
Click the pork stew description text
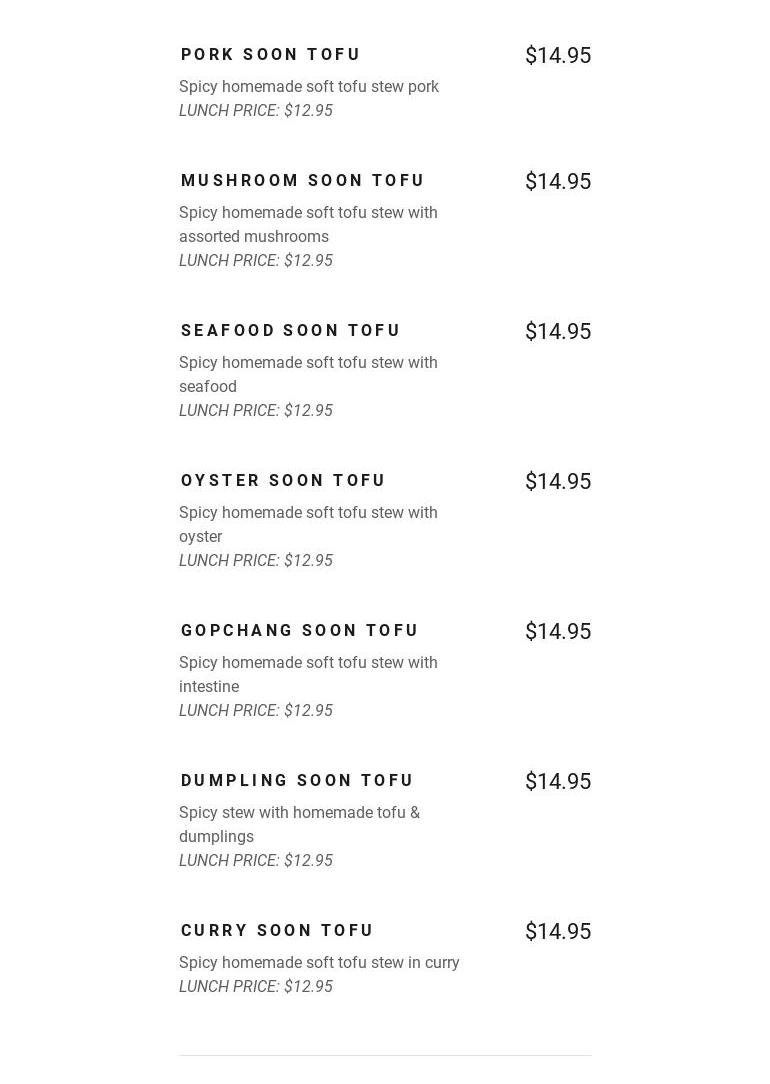pyautogui.click(x=309, y=87)
